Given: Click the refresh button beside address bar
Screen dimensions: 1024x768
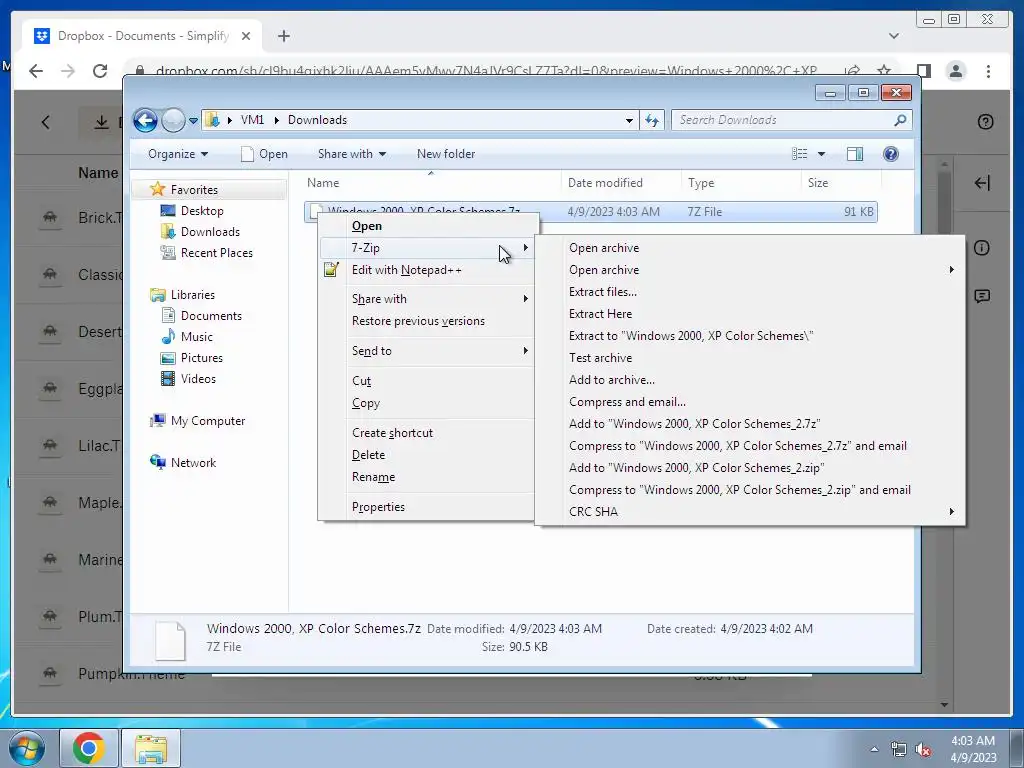Looking at the screenshot, I should tap(652, 120).
